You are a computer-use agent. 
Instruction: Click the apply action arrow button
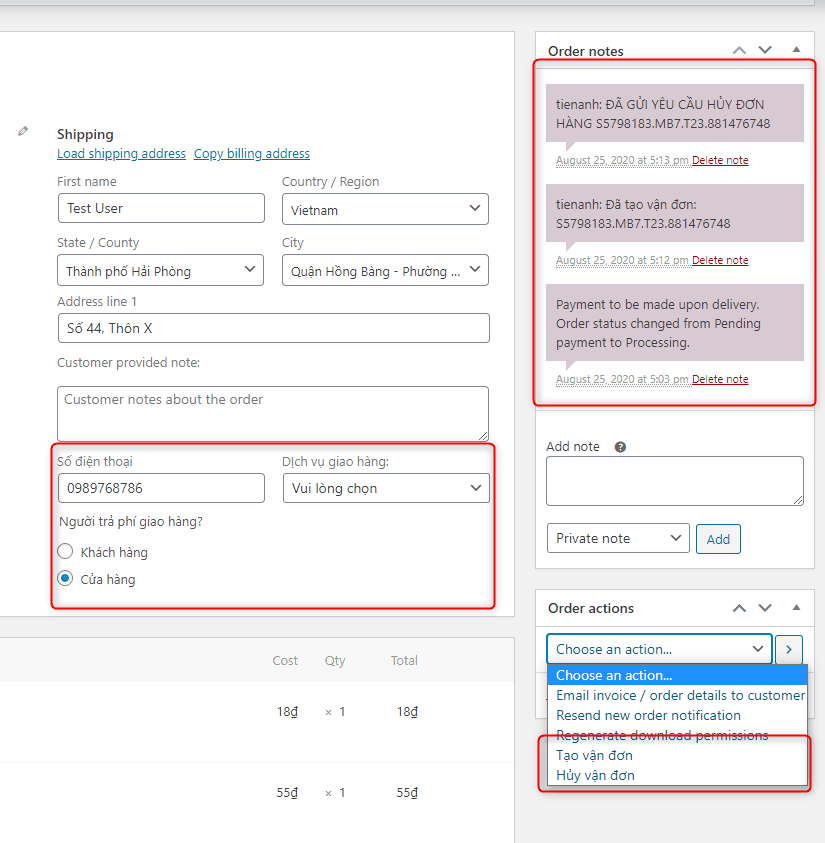[789, 649]
